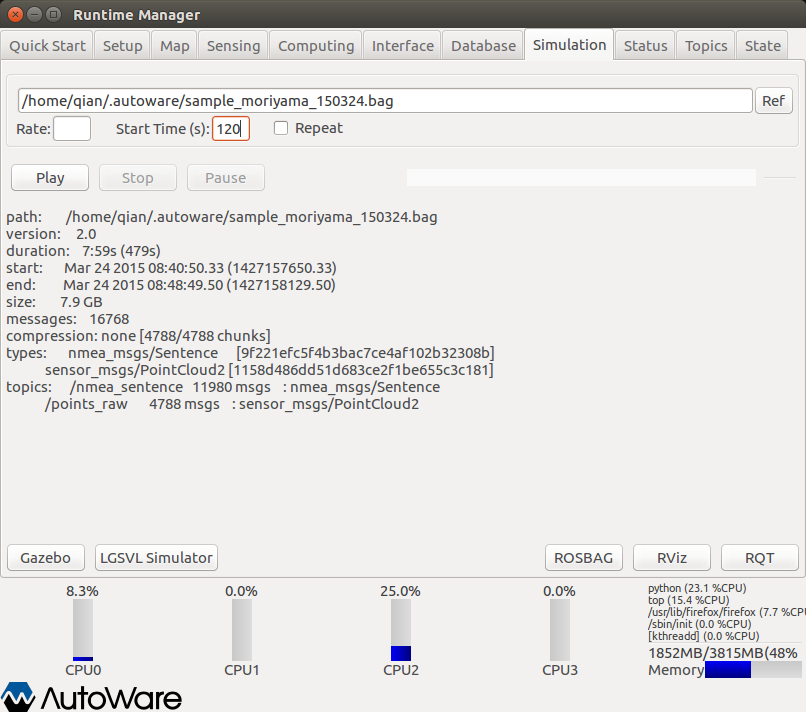Launch the LGSVL Simulator

pyautogui.click(x=156, y=558)
